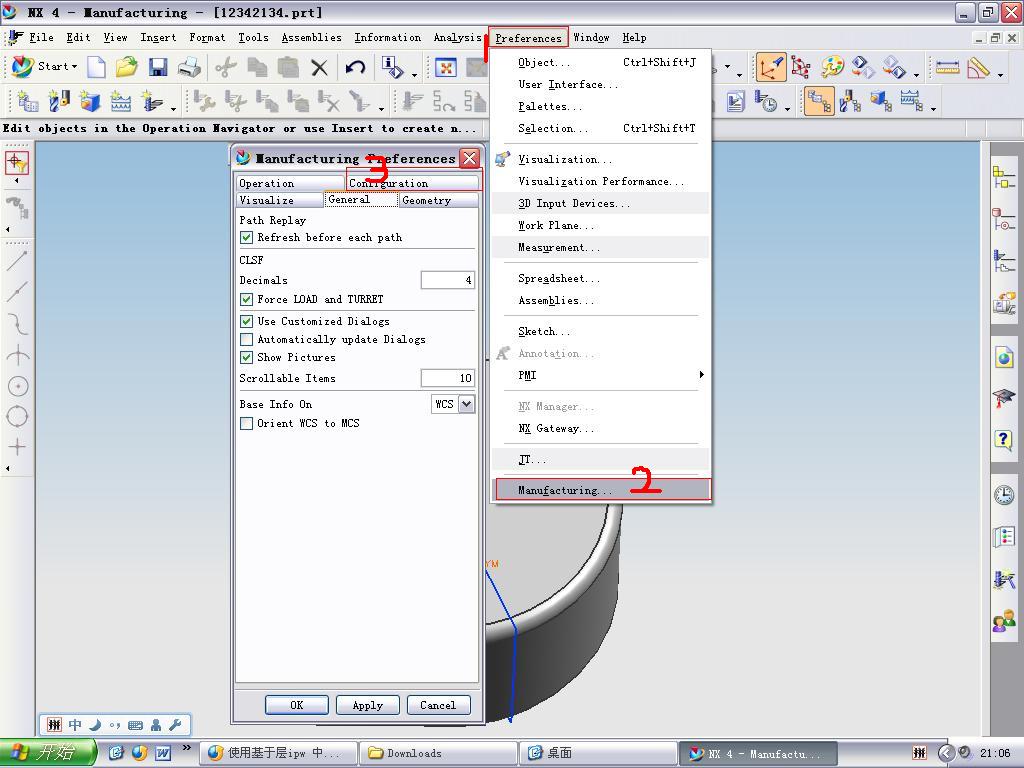Click the Fit view icon
The image size is (1024, 768).
445,67
